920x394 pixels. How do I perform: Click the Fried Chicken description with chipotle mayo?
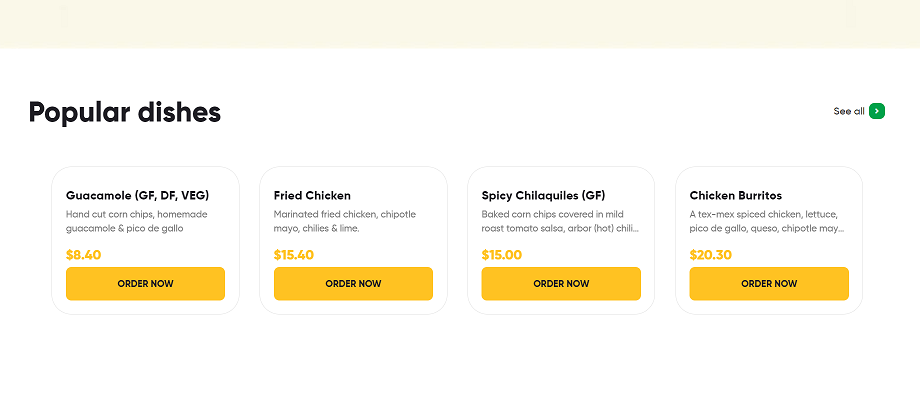[x=346, y=222]
